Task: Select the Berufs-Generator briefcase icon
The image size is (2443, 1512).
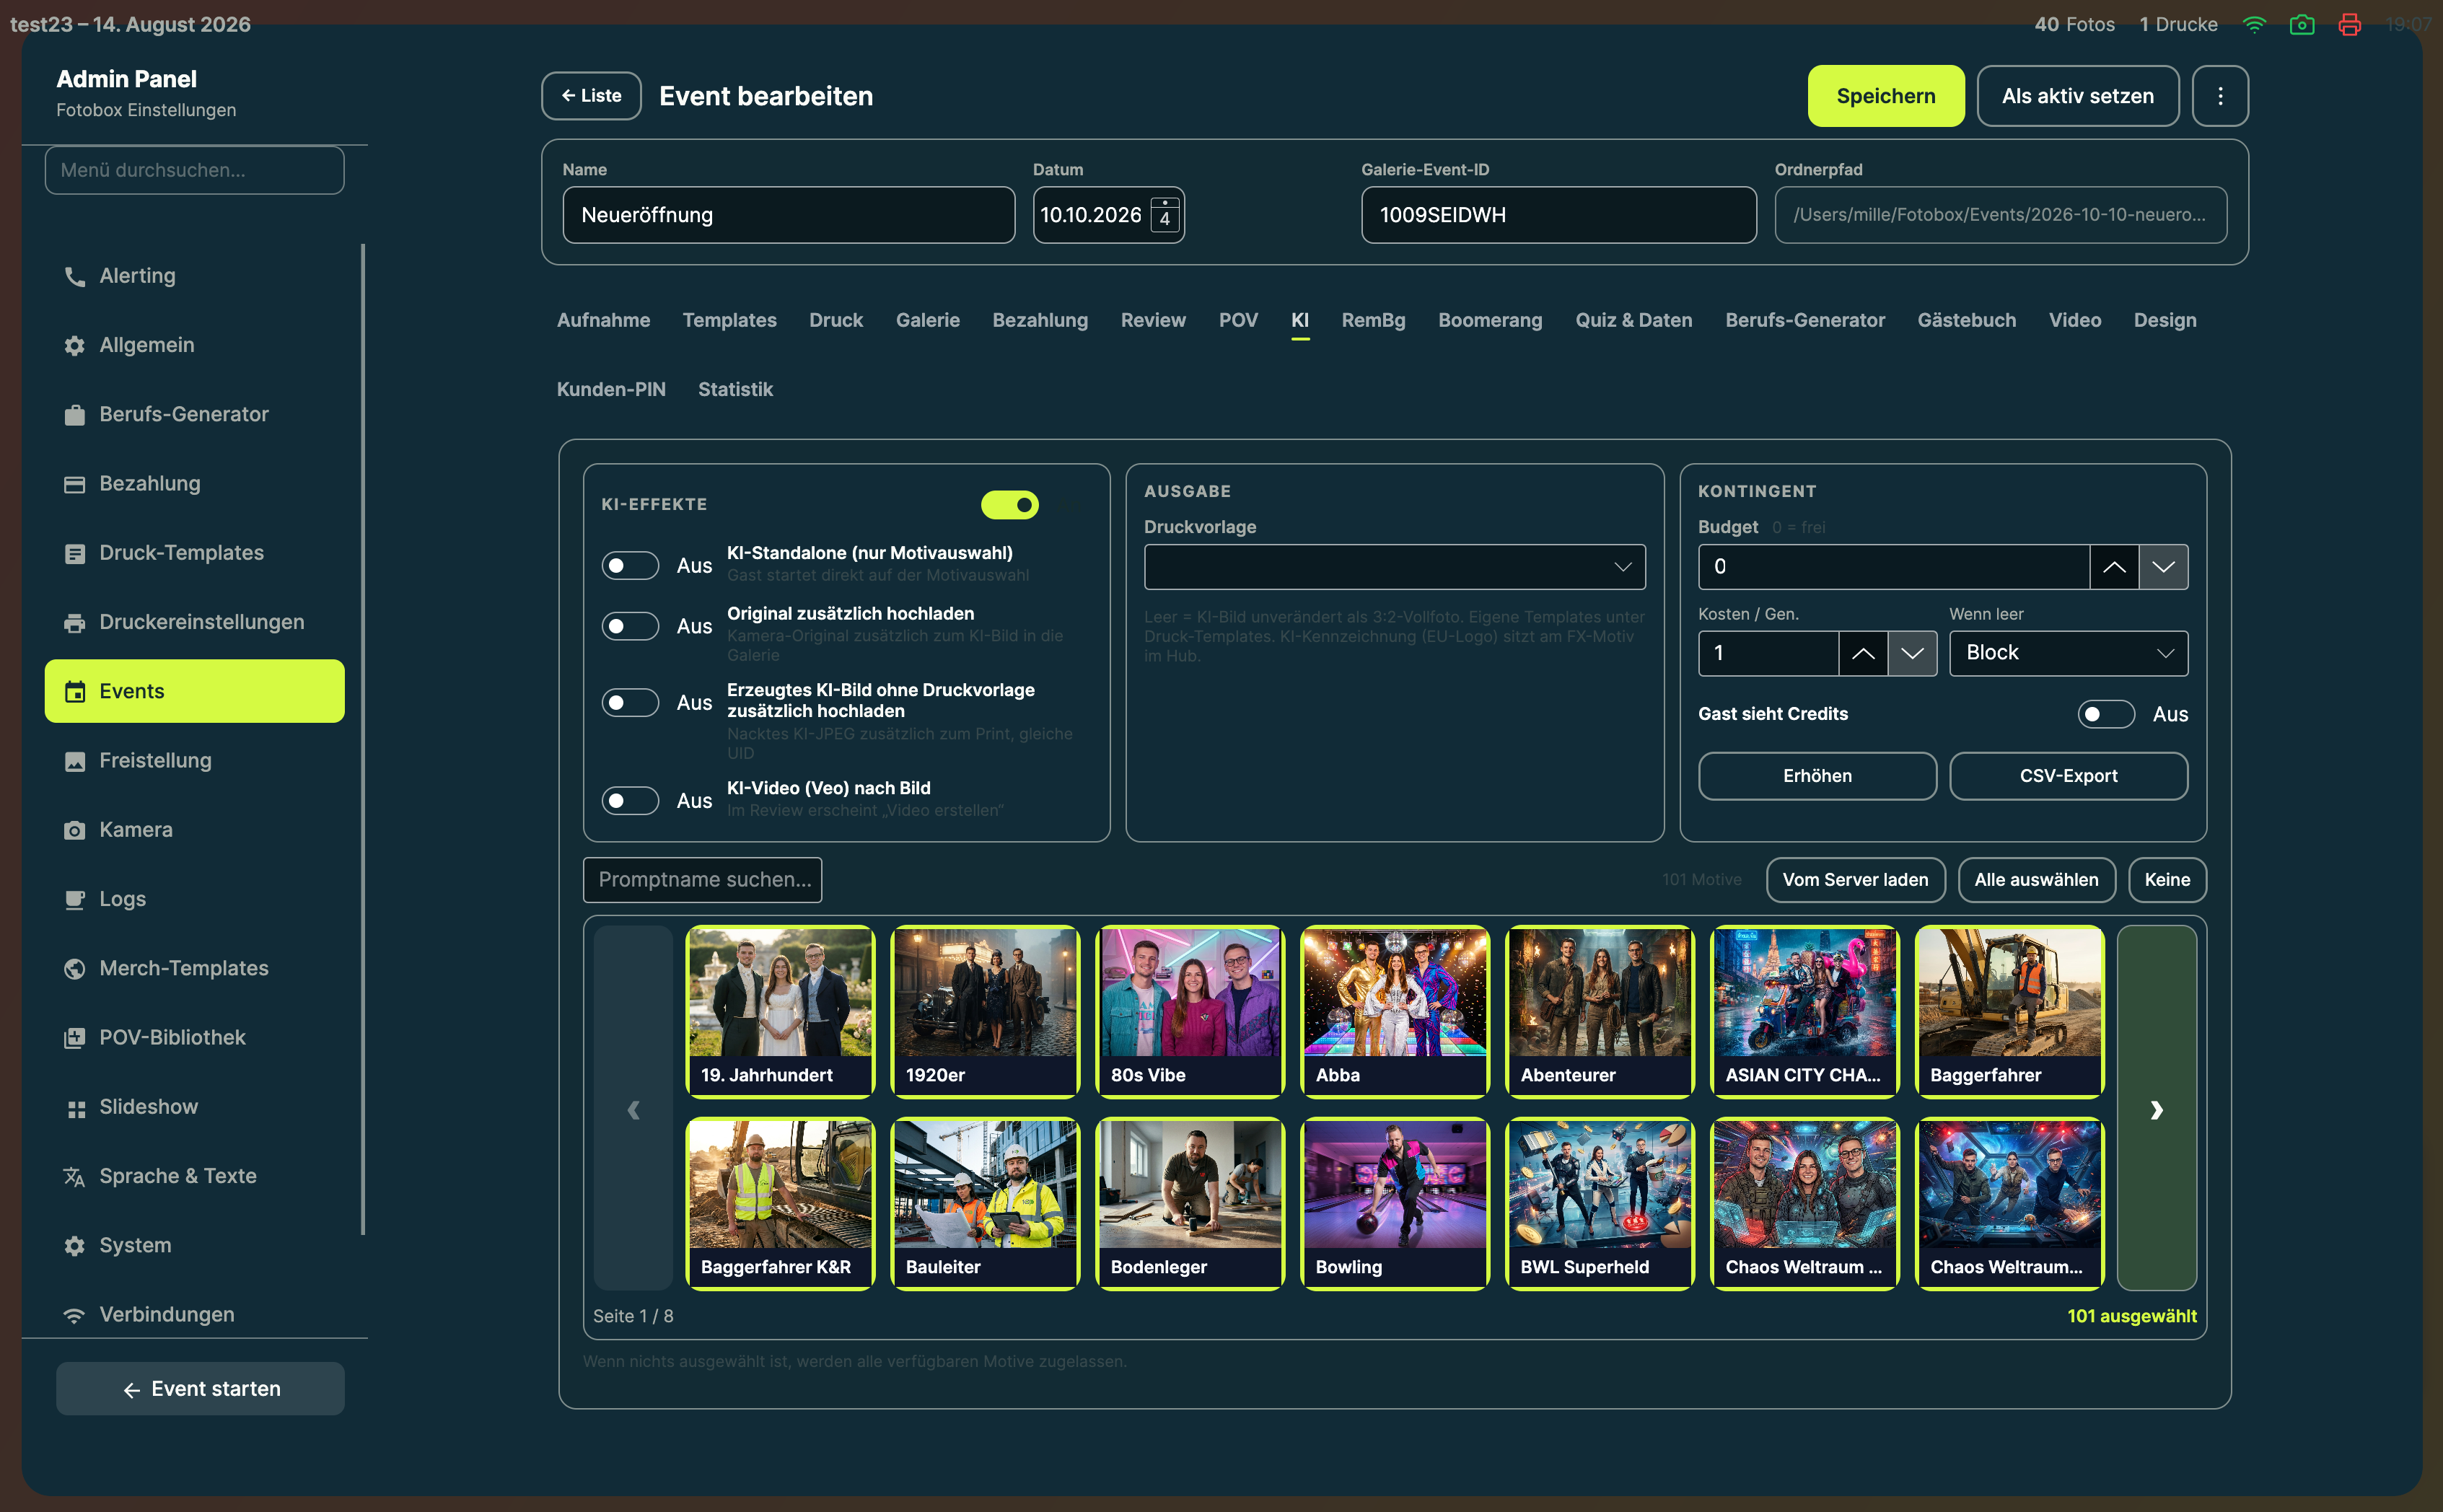Action: click(75, 415)
